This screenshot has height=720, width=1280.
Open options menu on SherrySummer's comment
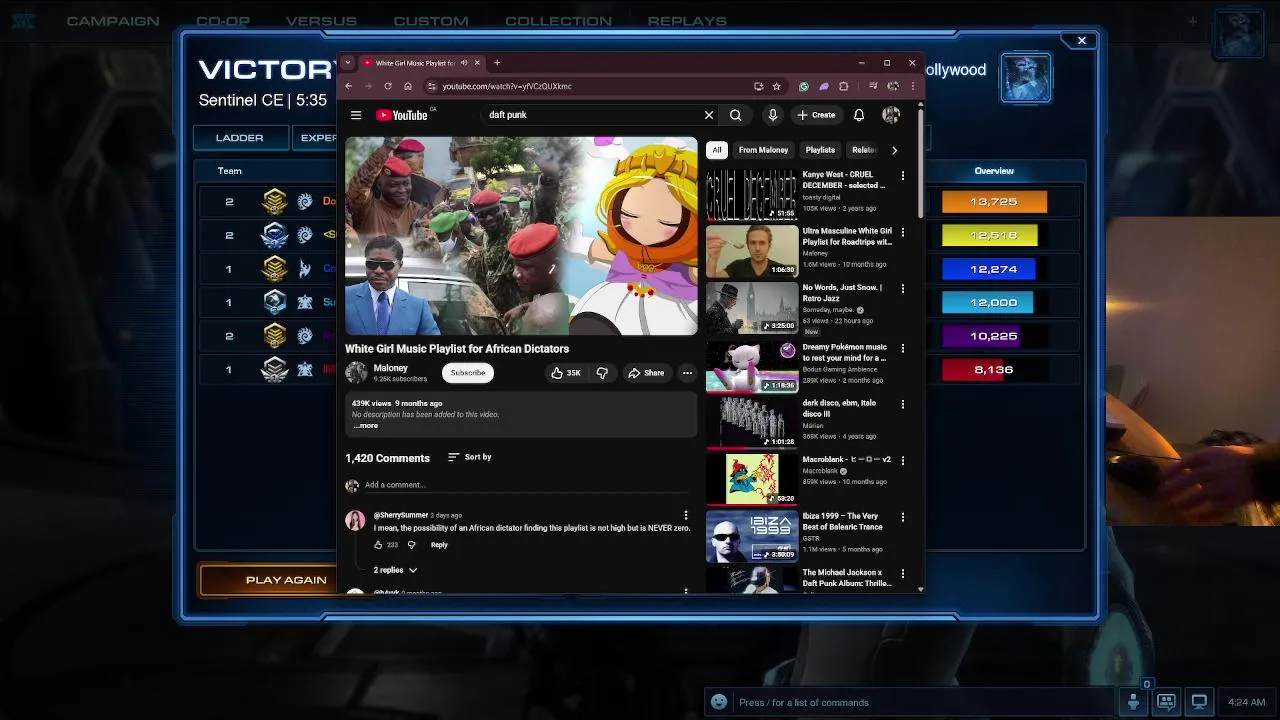pos(685,516)
